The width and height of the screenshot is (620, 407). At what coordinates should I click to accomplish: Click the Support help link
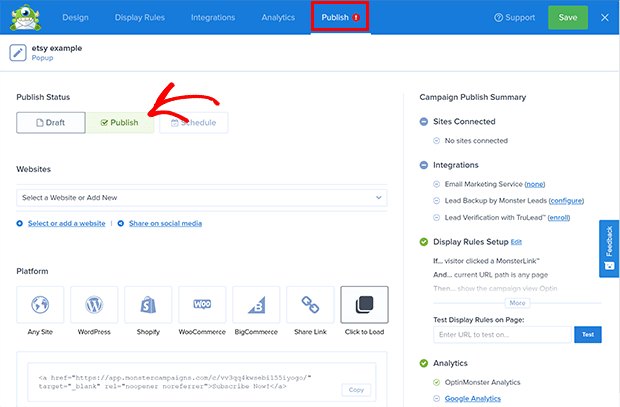(x=514, y=17)
